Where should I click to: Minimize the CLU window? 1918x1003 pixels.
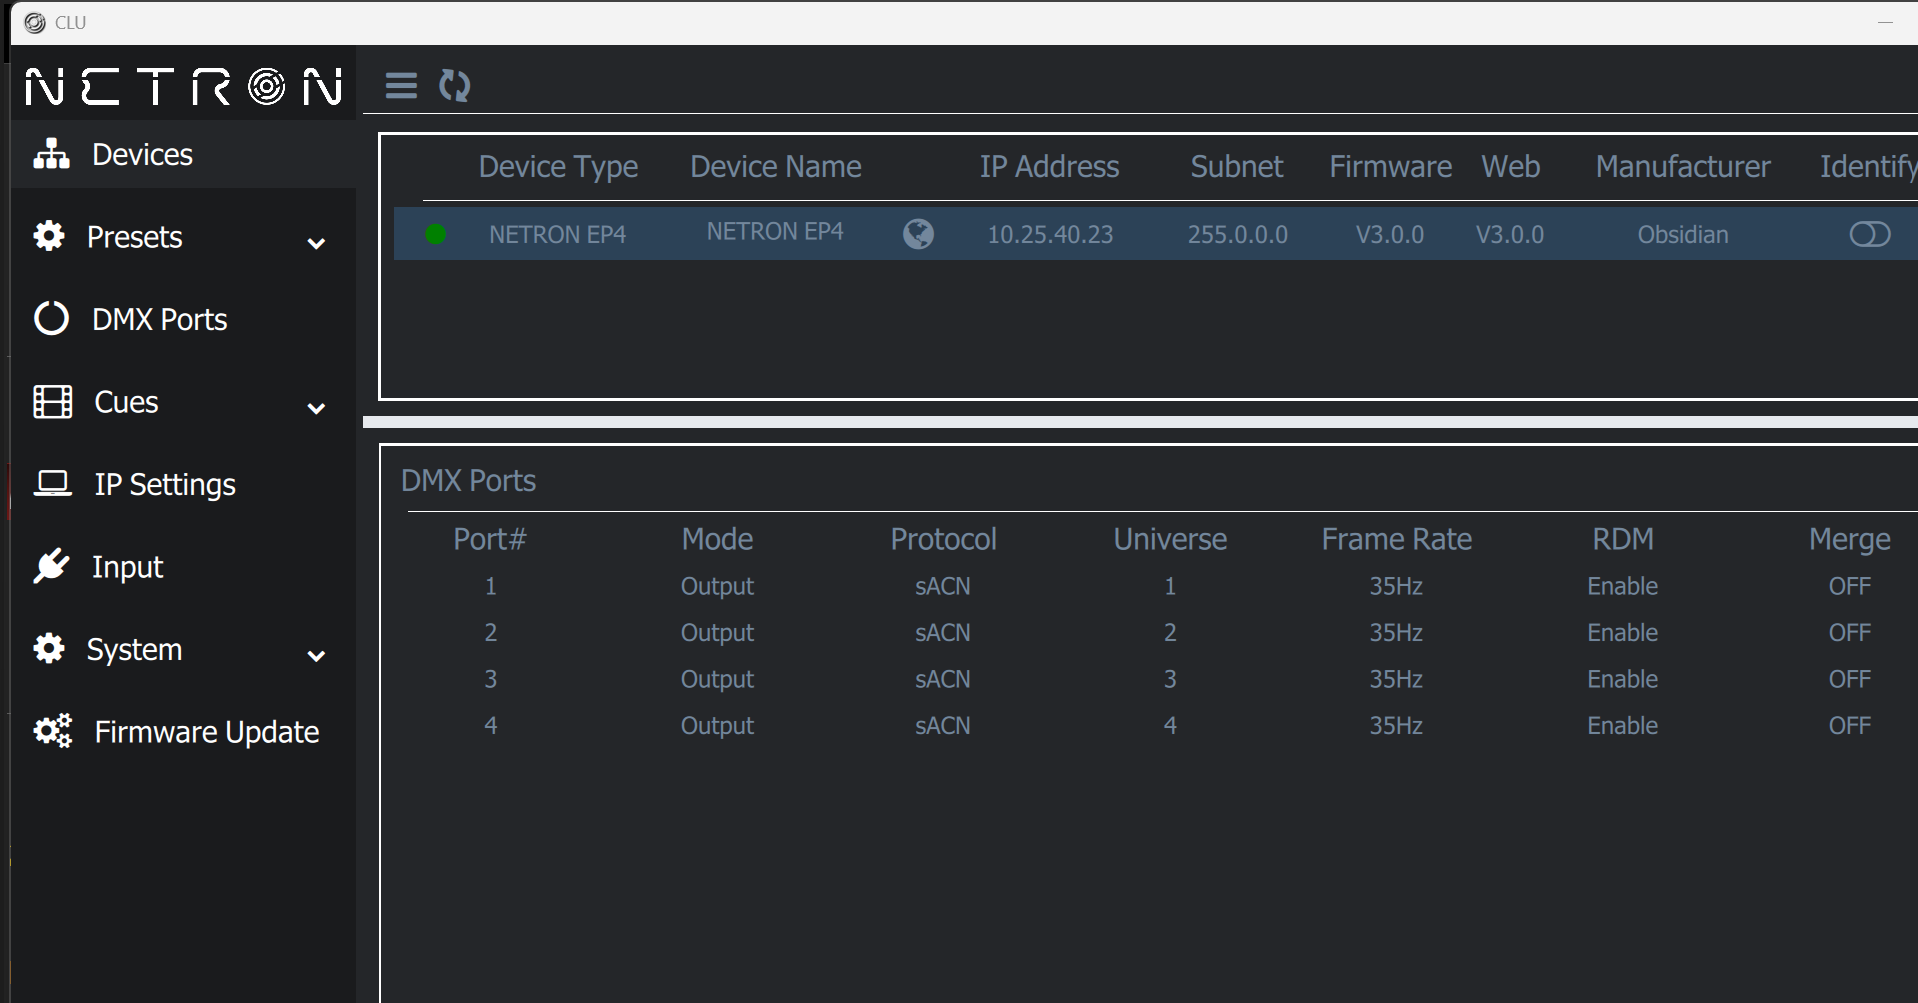(x=1885, y=22)
